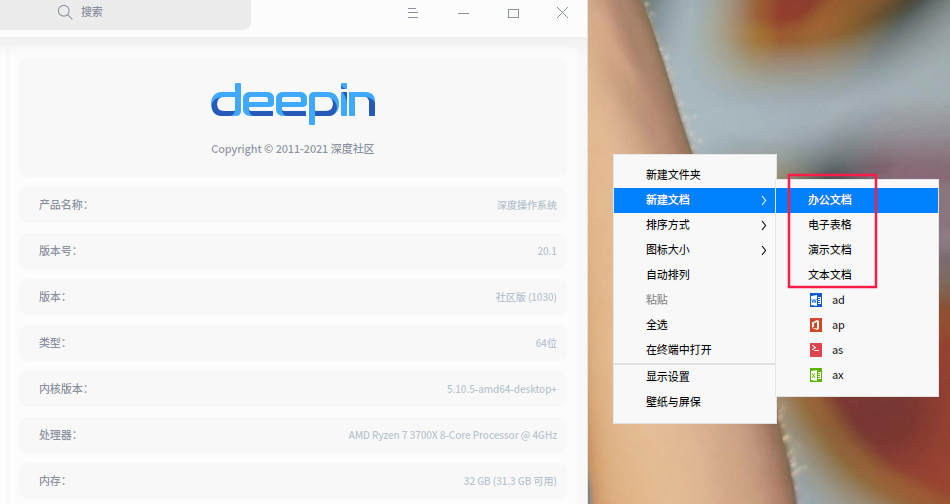Select the ad template entry
The width and height of the screenshot is (950, 504).
pos(857,300)
